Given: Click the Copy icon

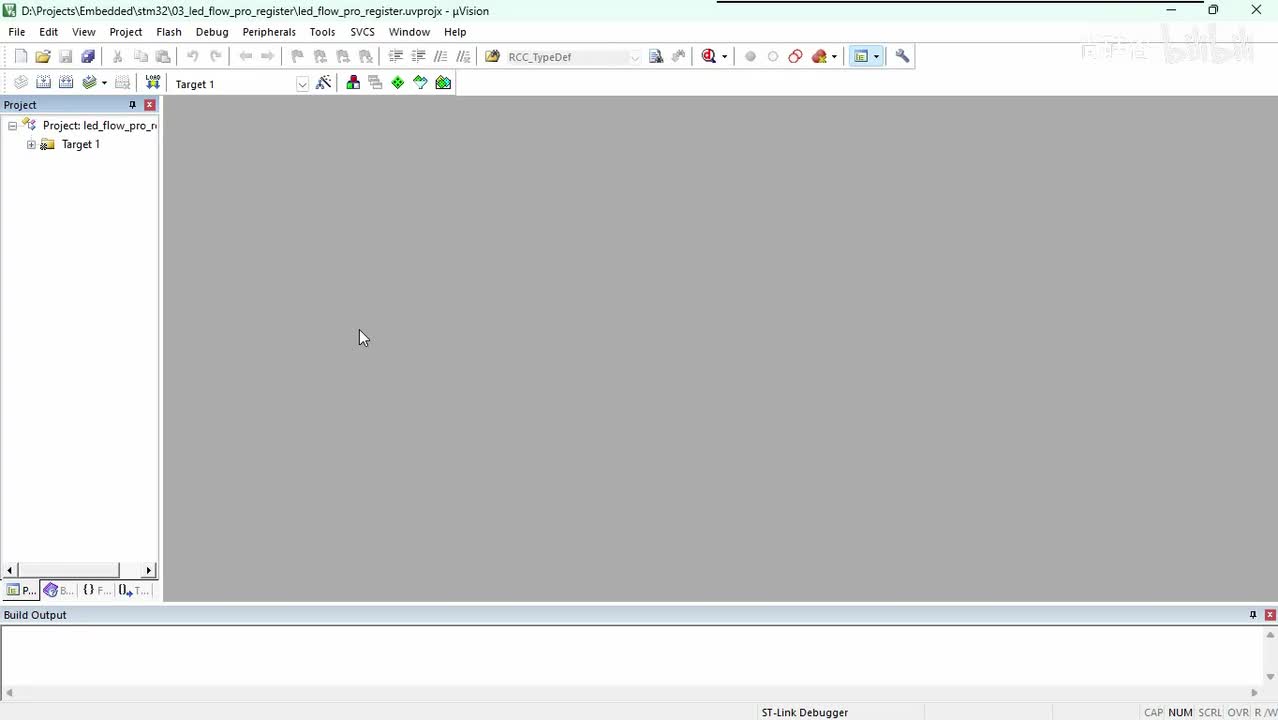Looking at the screenshot, I should point(141,57).
